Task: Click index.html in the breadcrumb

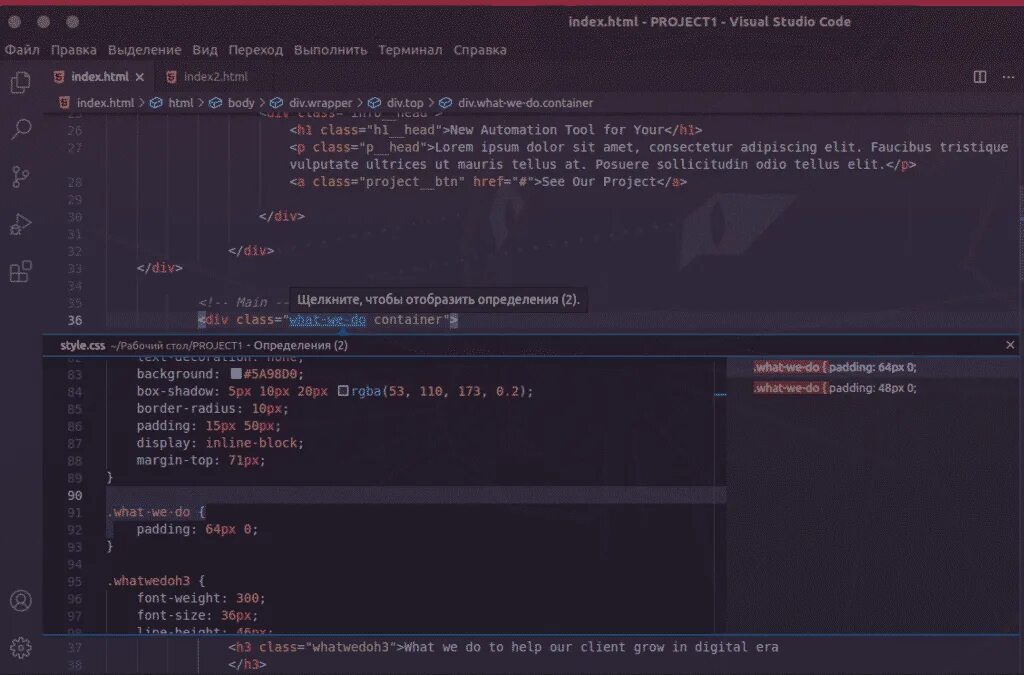Action: pos(105,103)
